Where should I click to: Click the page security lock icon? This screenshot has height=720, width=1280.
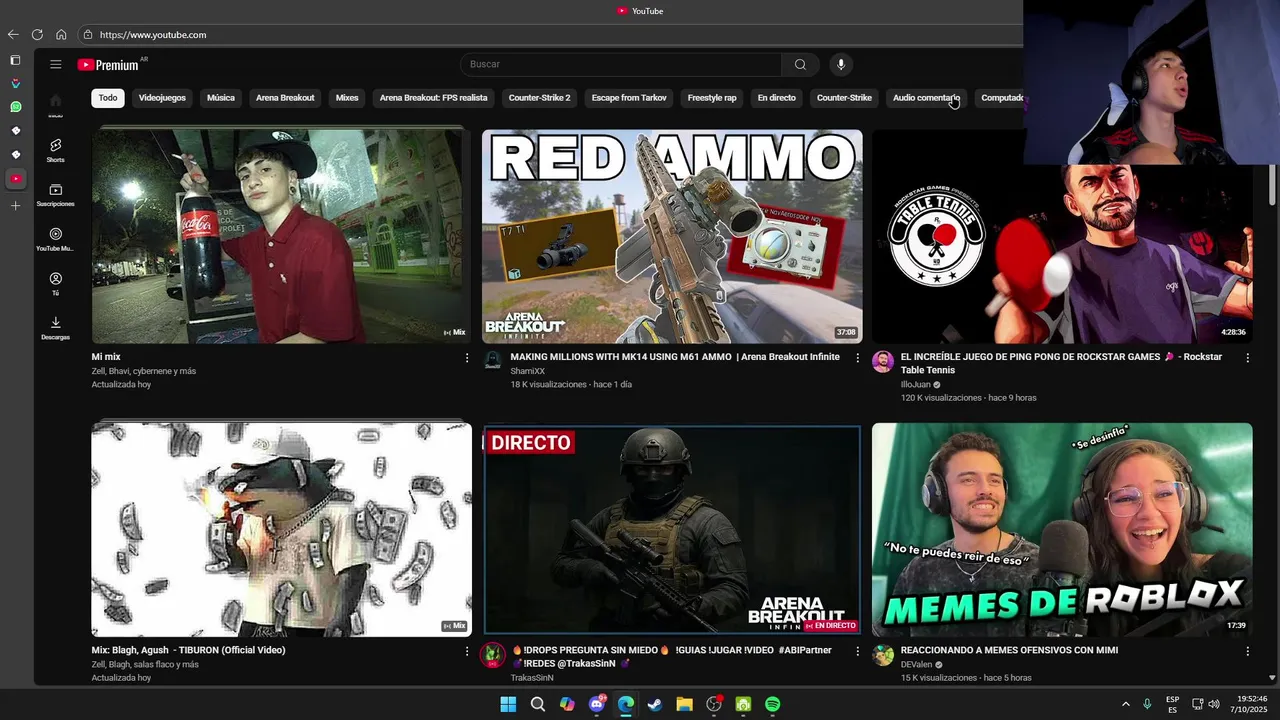tap(88, 35)
